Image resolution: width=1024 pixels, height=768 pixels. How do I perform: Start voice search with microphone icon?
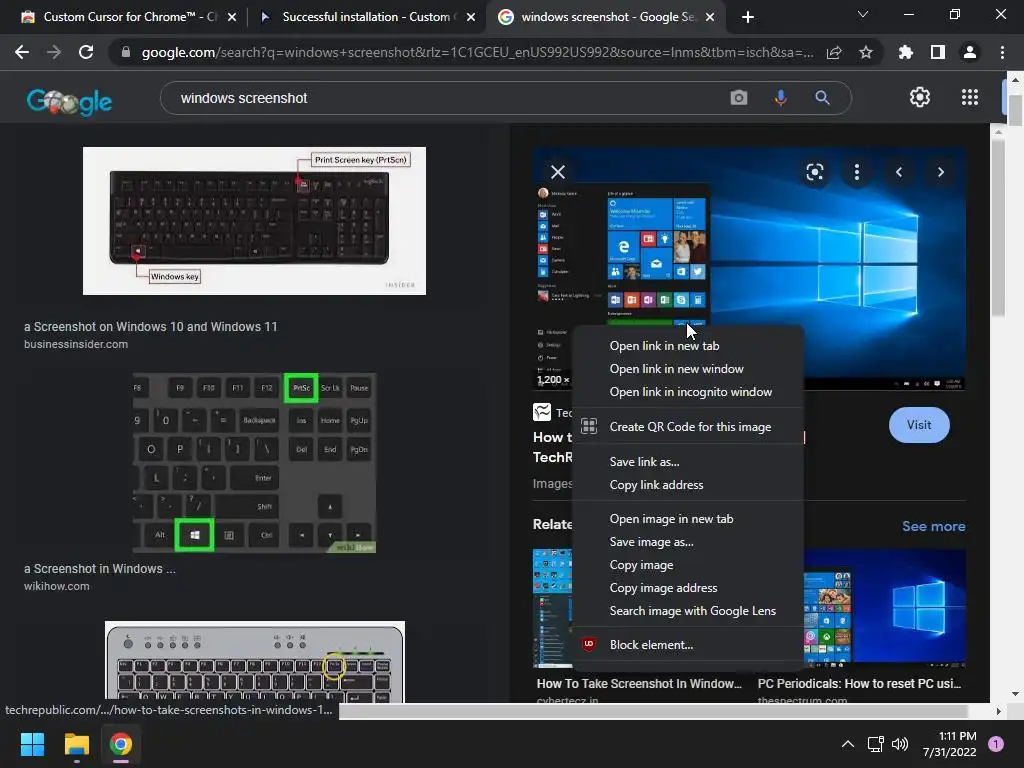(x=780, y=98)
